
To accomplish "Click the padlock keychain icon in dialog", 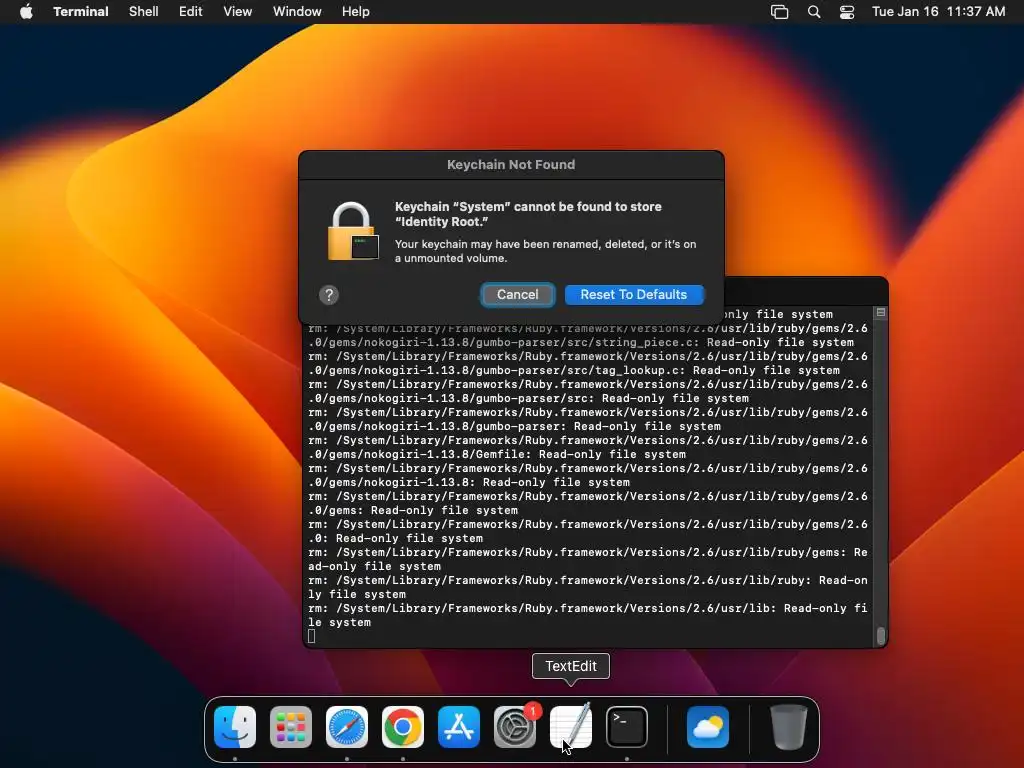I will [353, 231].
